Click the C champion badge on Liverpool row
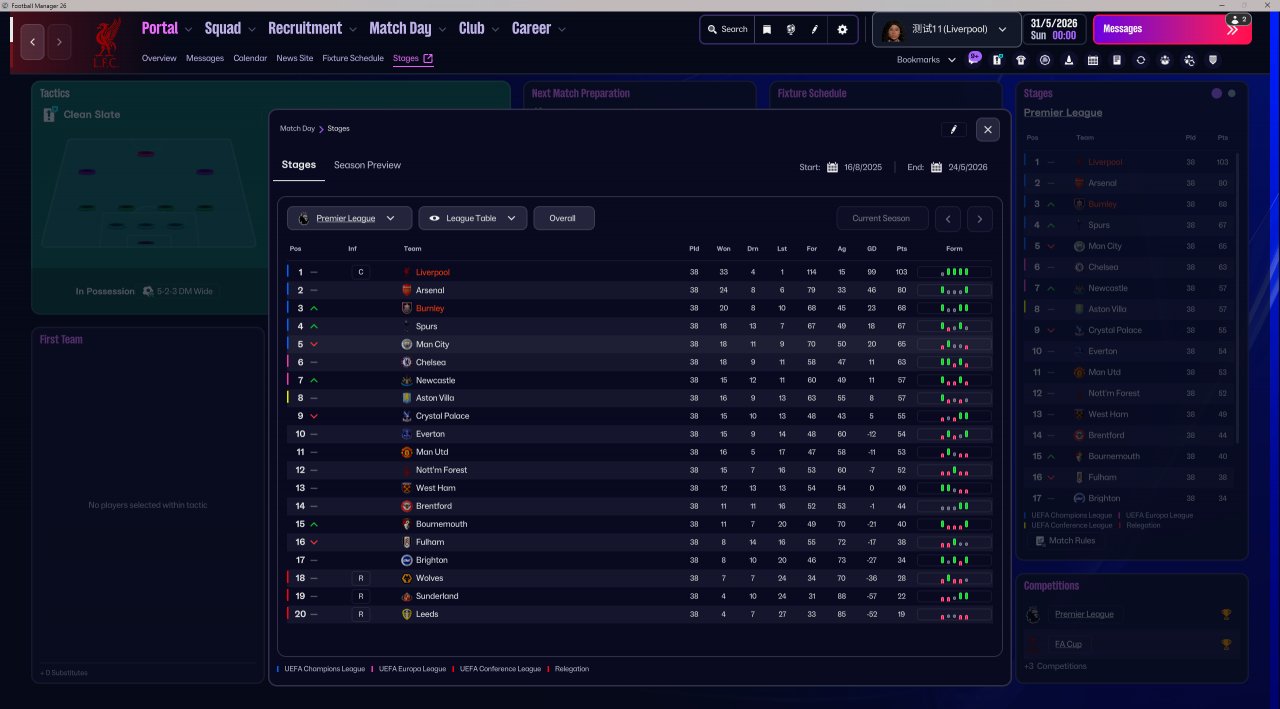Viewport: 1280px width, 709px height. coord(360,272)
